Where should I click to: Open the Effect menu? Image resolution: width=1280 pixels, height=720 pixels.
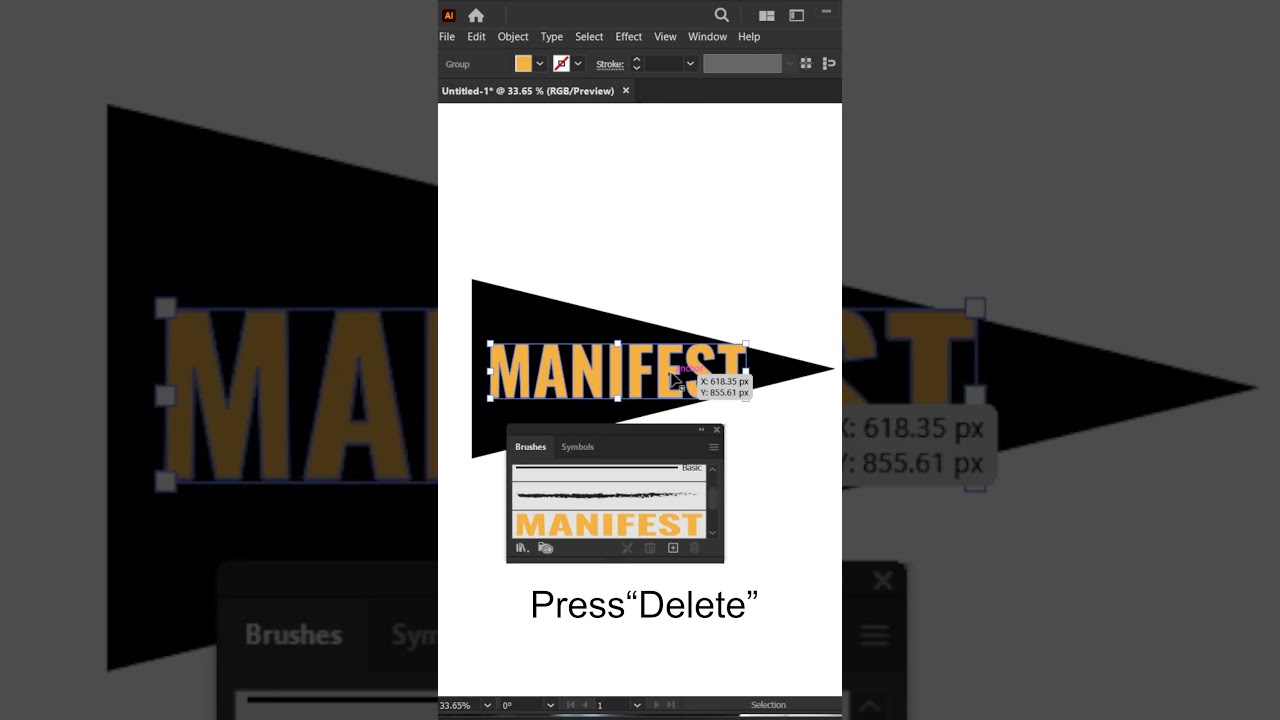click(x=629, y=37)
